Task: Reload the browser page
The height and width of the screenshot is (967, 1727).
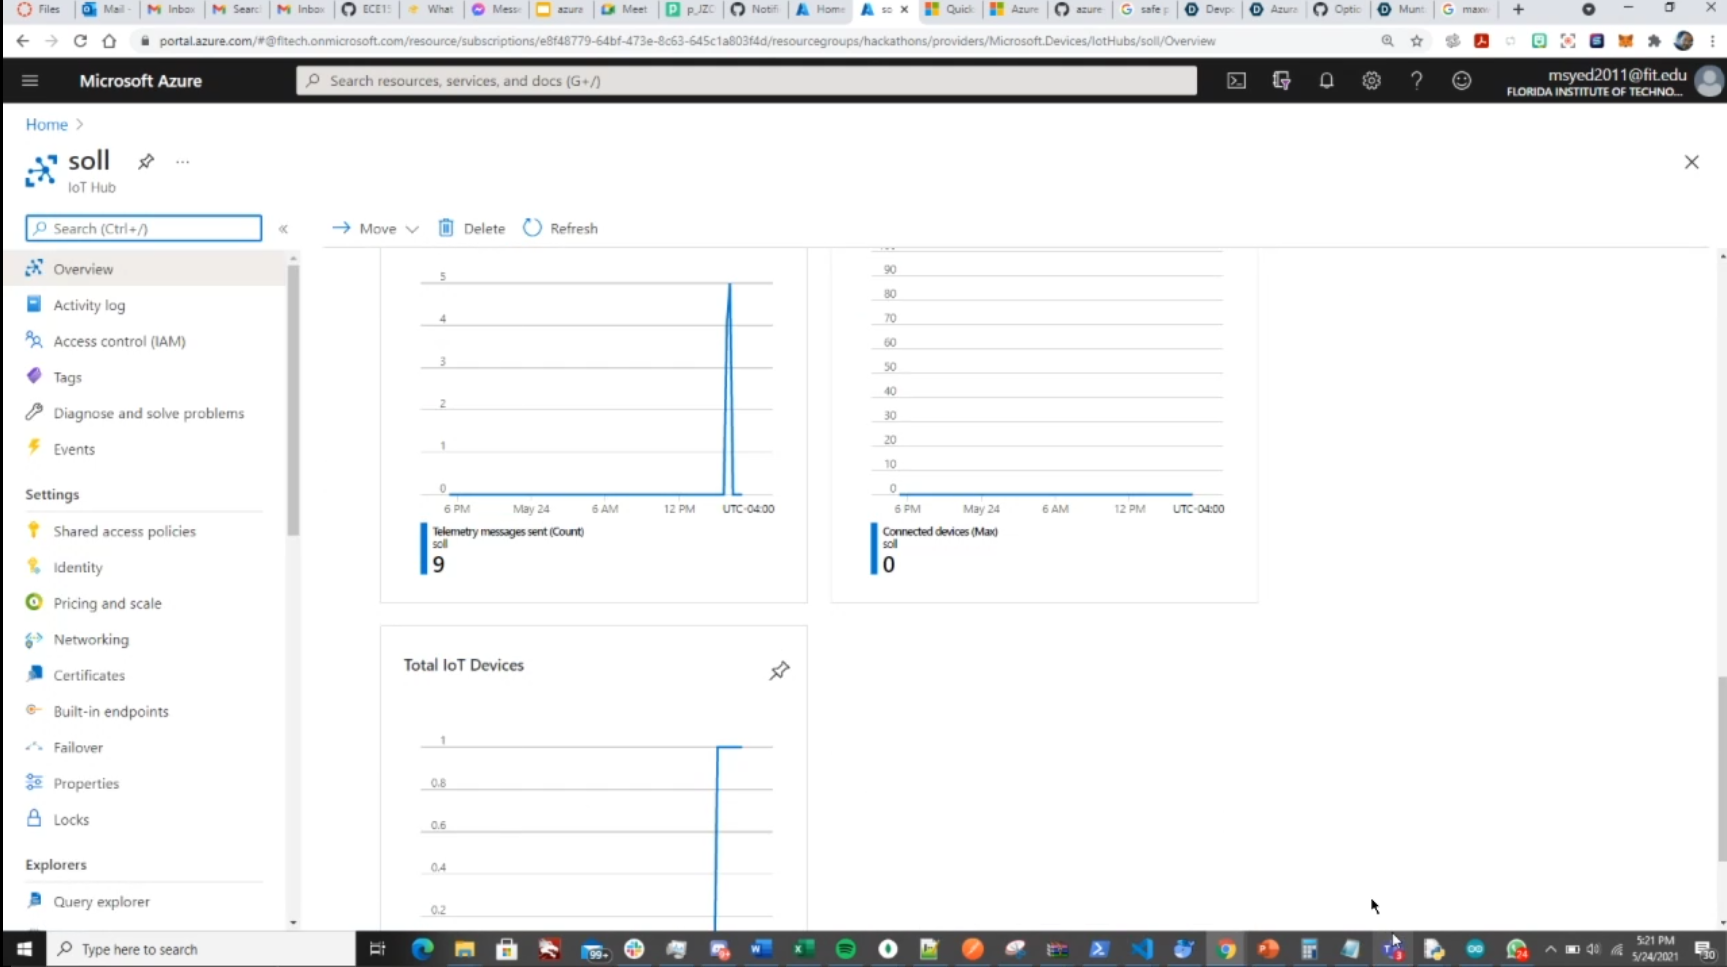Action: (x=80, y=41)
